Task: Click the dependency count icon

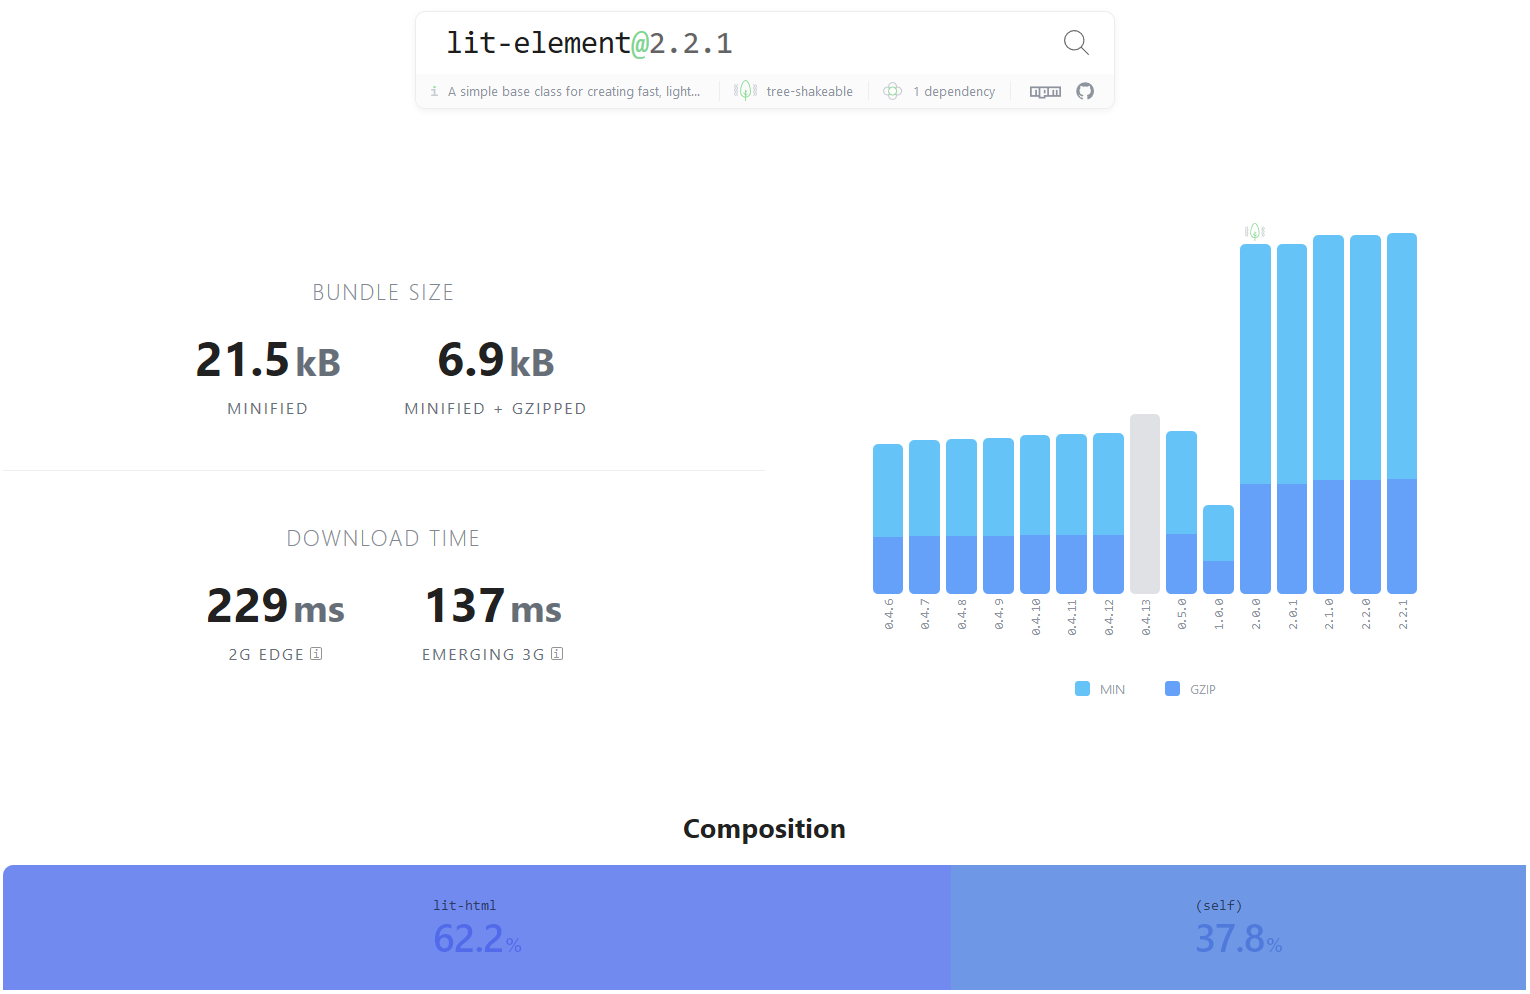Action: click(x=893, y=91)
